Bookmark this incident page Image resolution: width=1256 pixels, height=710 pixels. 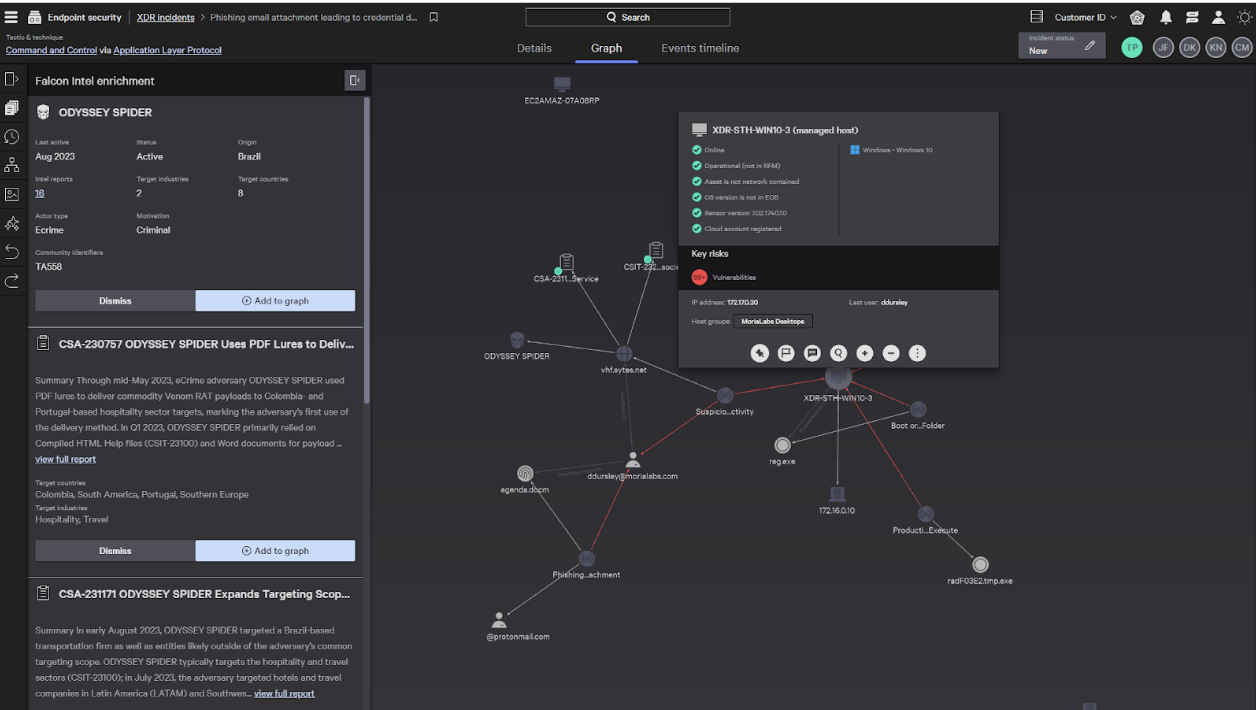(433, 17)
